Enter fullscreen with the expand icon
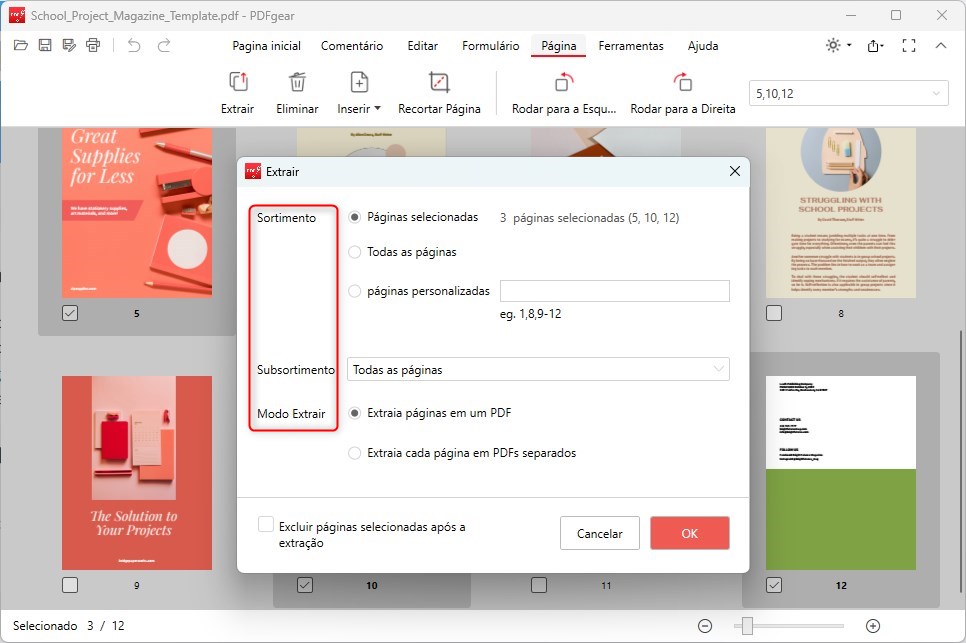Viewport: 966px width, 643px height. (908, 45)
